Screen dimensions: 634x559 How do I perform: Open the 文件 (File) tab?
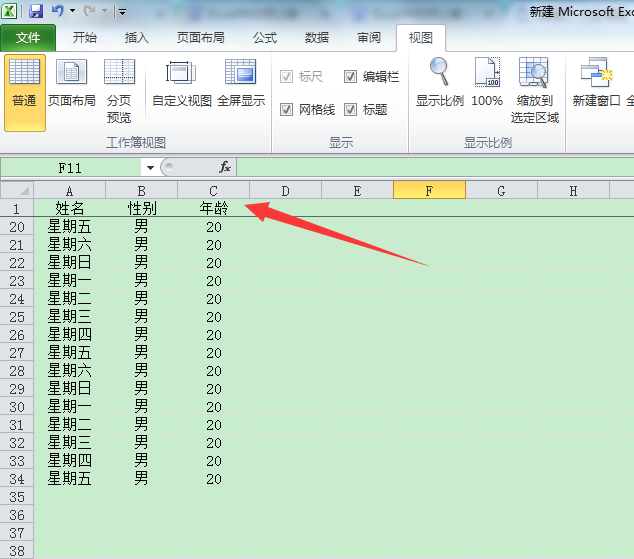coord(28,38)
